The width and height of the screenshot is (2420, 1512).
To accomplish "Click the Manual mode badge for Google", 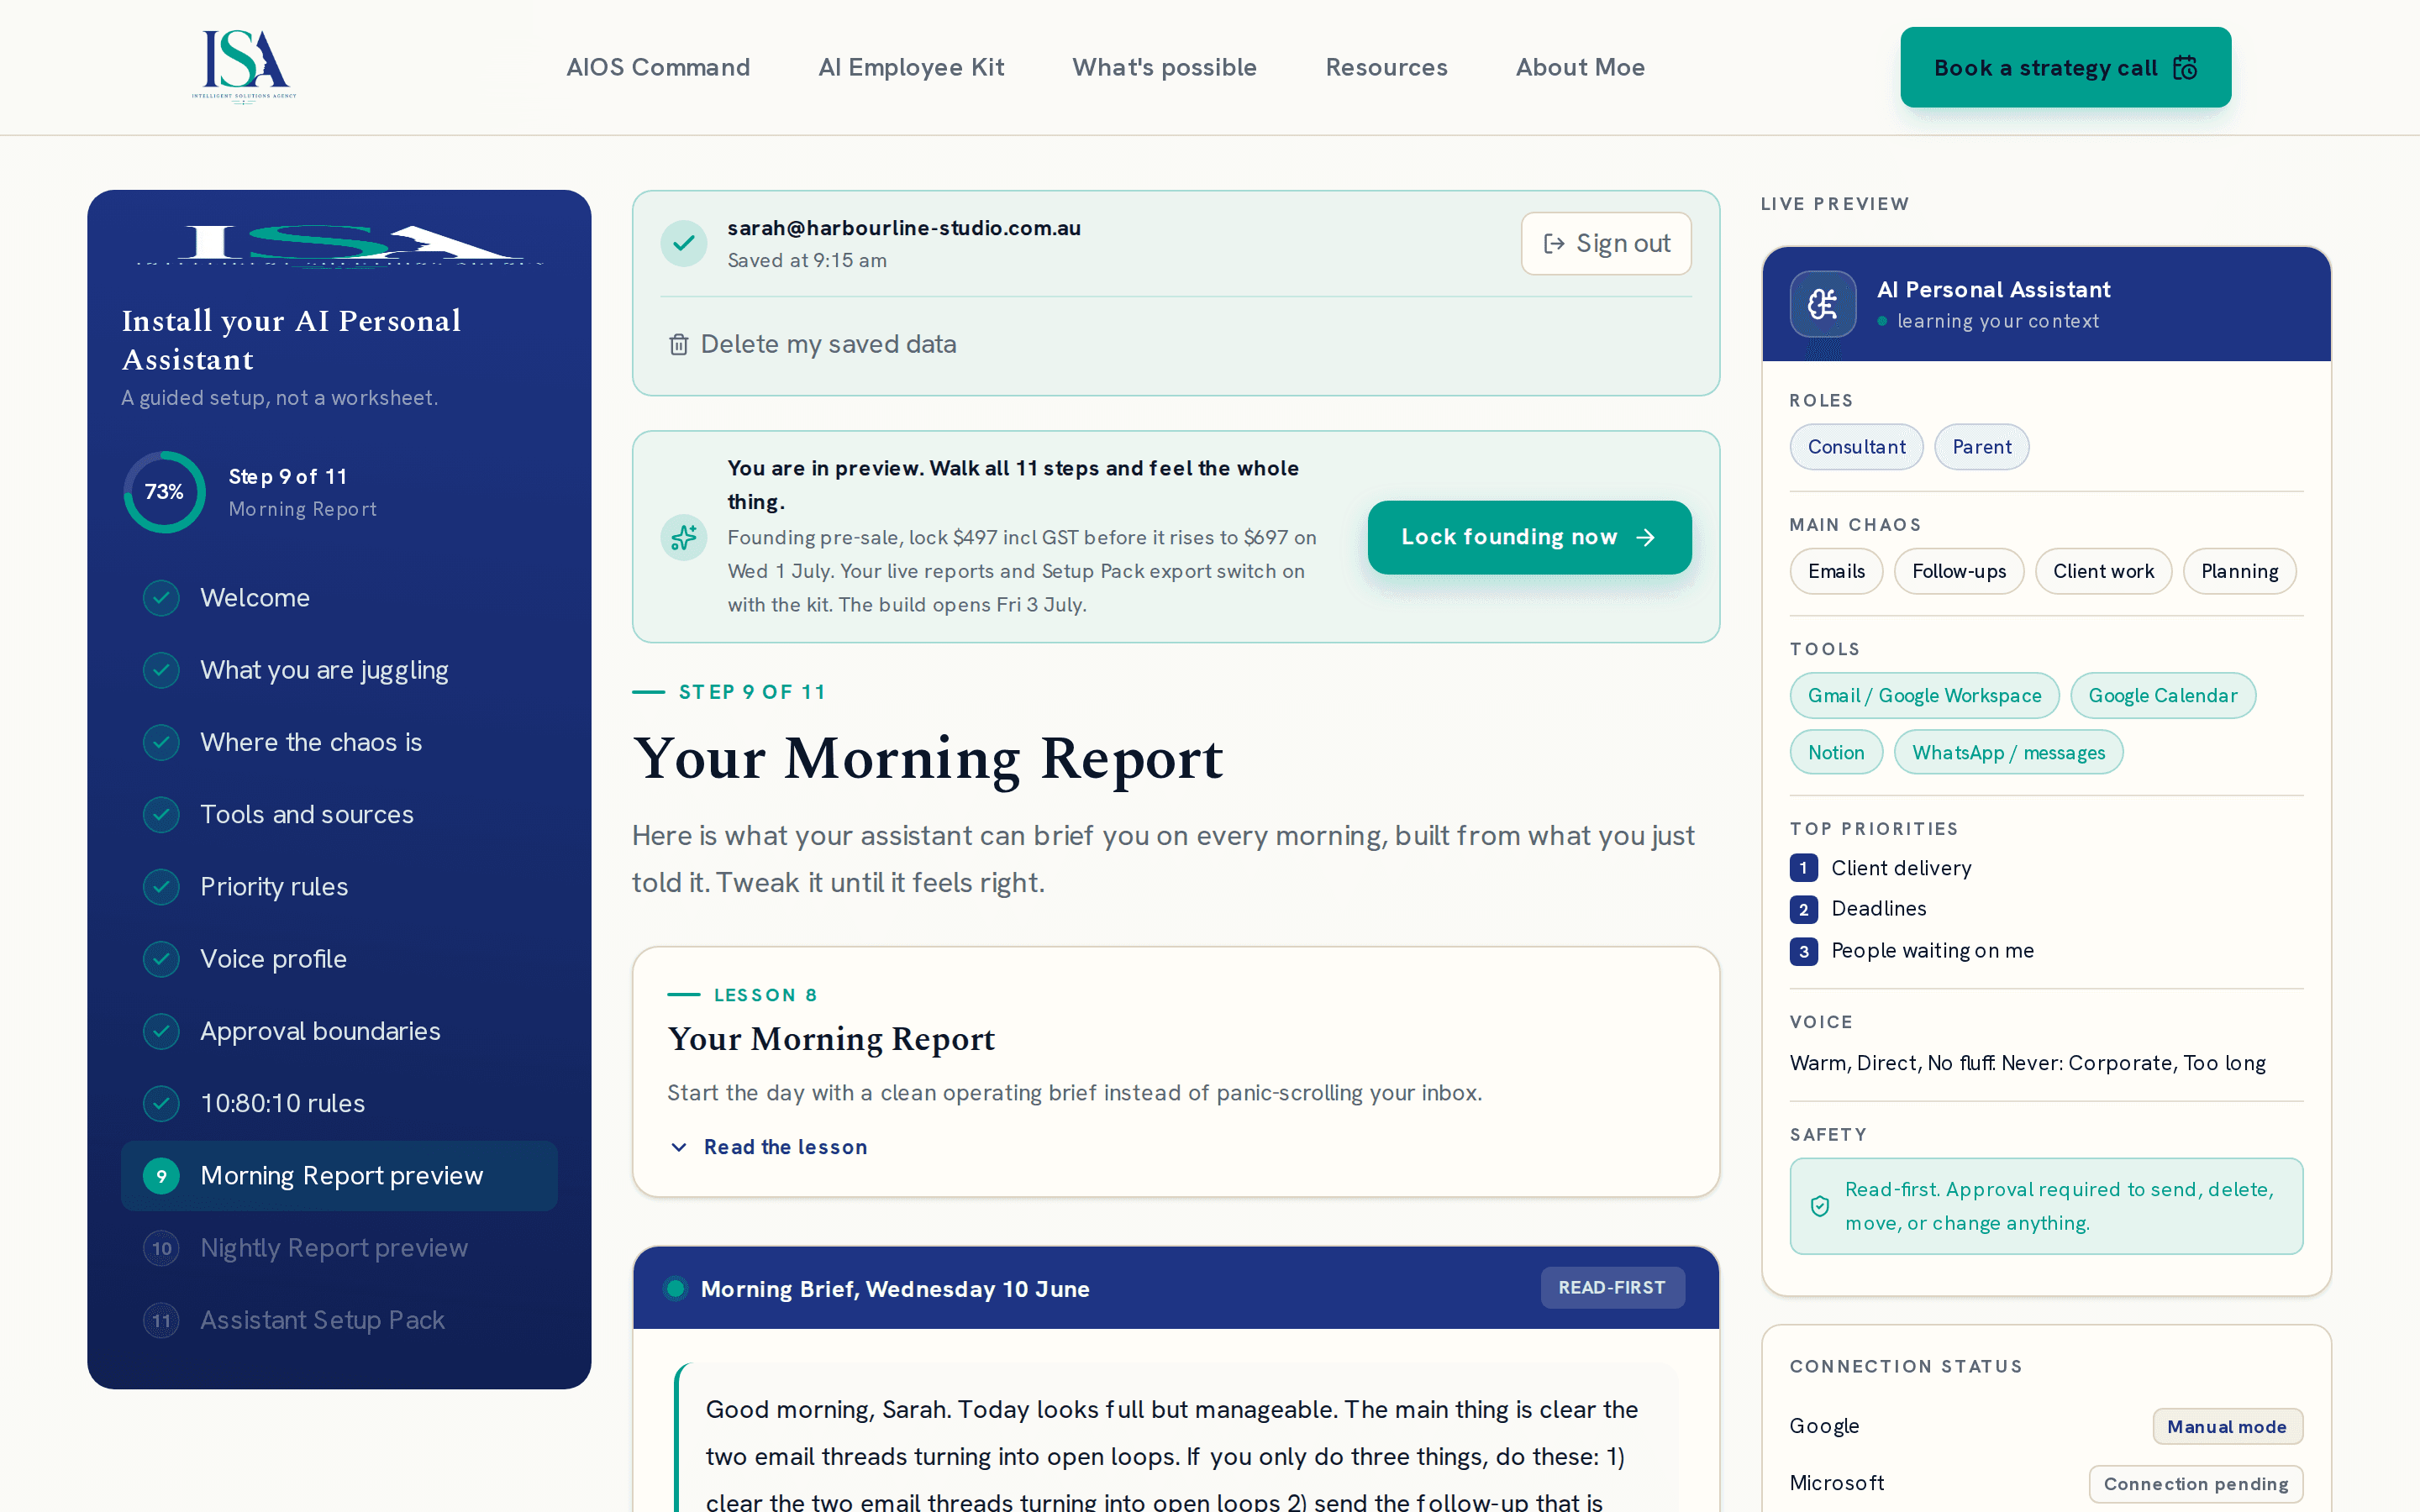I will (x=2227, y=1426).
